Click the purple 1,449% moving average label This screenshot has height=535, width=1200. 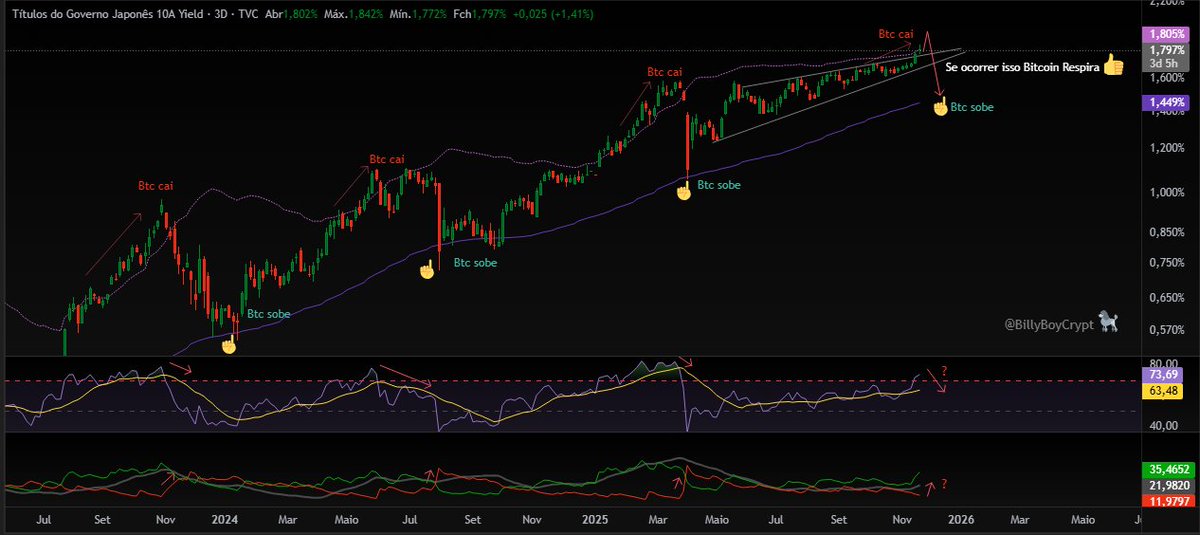[x=1168, y=102]
